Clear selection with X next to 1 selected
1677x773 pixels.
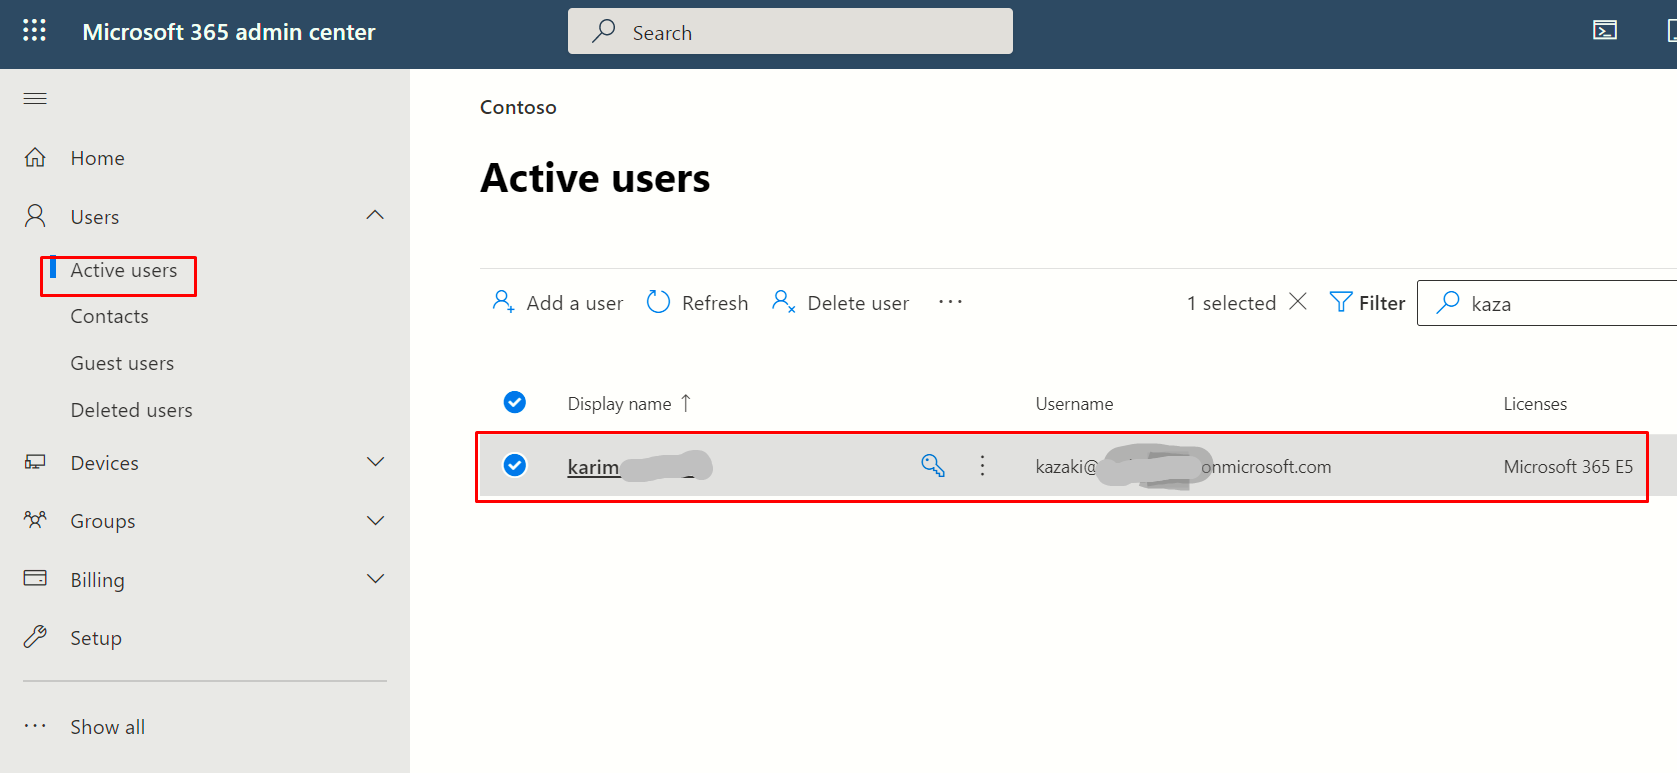(1298, 301)
